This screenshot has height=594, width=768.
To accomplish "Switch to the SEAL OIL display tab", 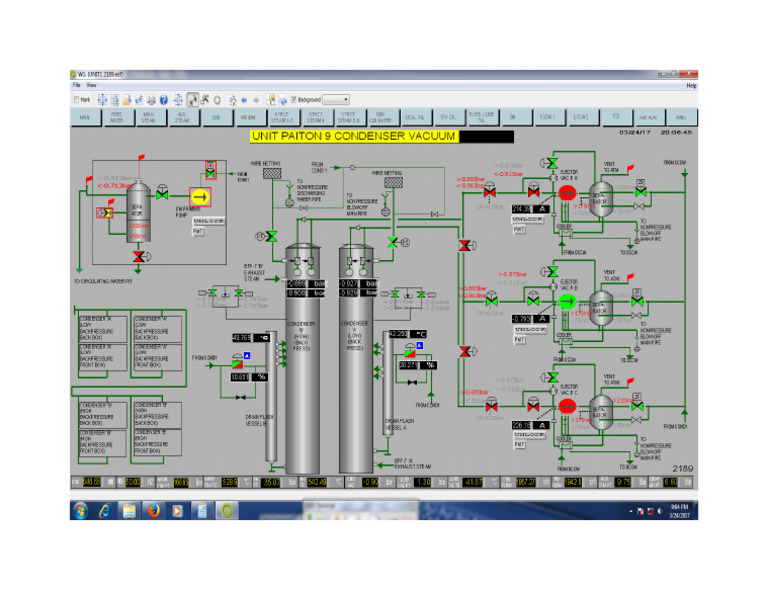I will [414, 118].
